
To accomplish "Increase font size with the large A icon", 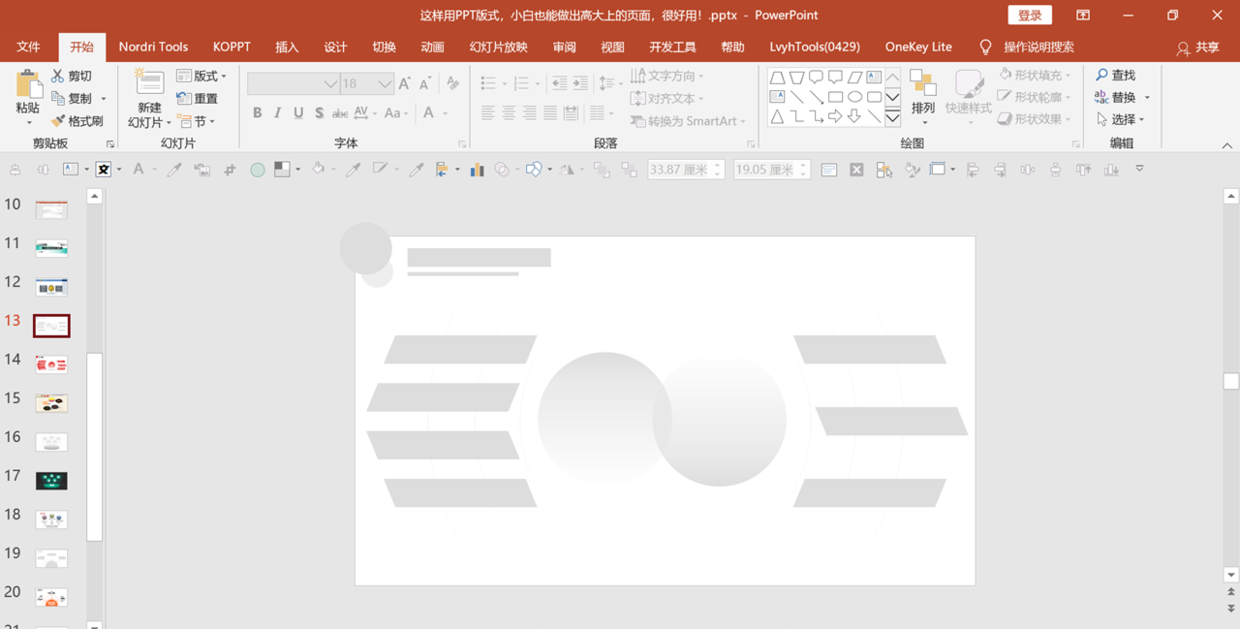I will tap(404, 84).
